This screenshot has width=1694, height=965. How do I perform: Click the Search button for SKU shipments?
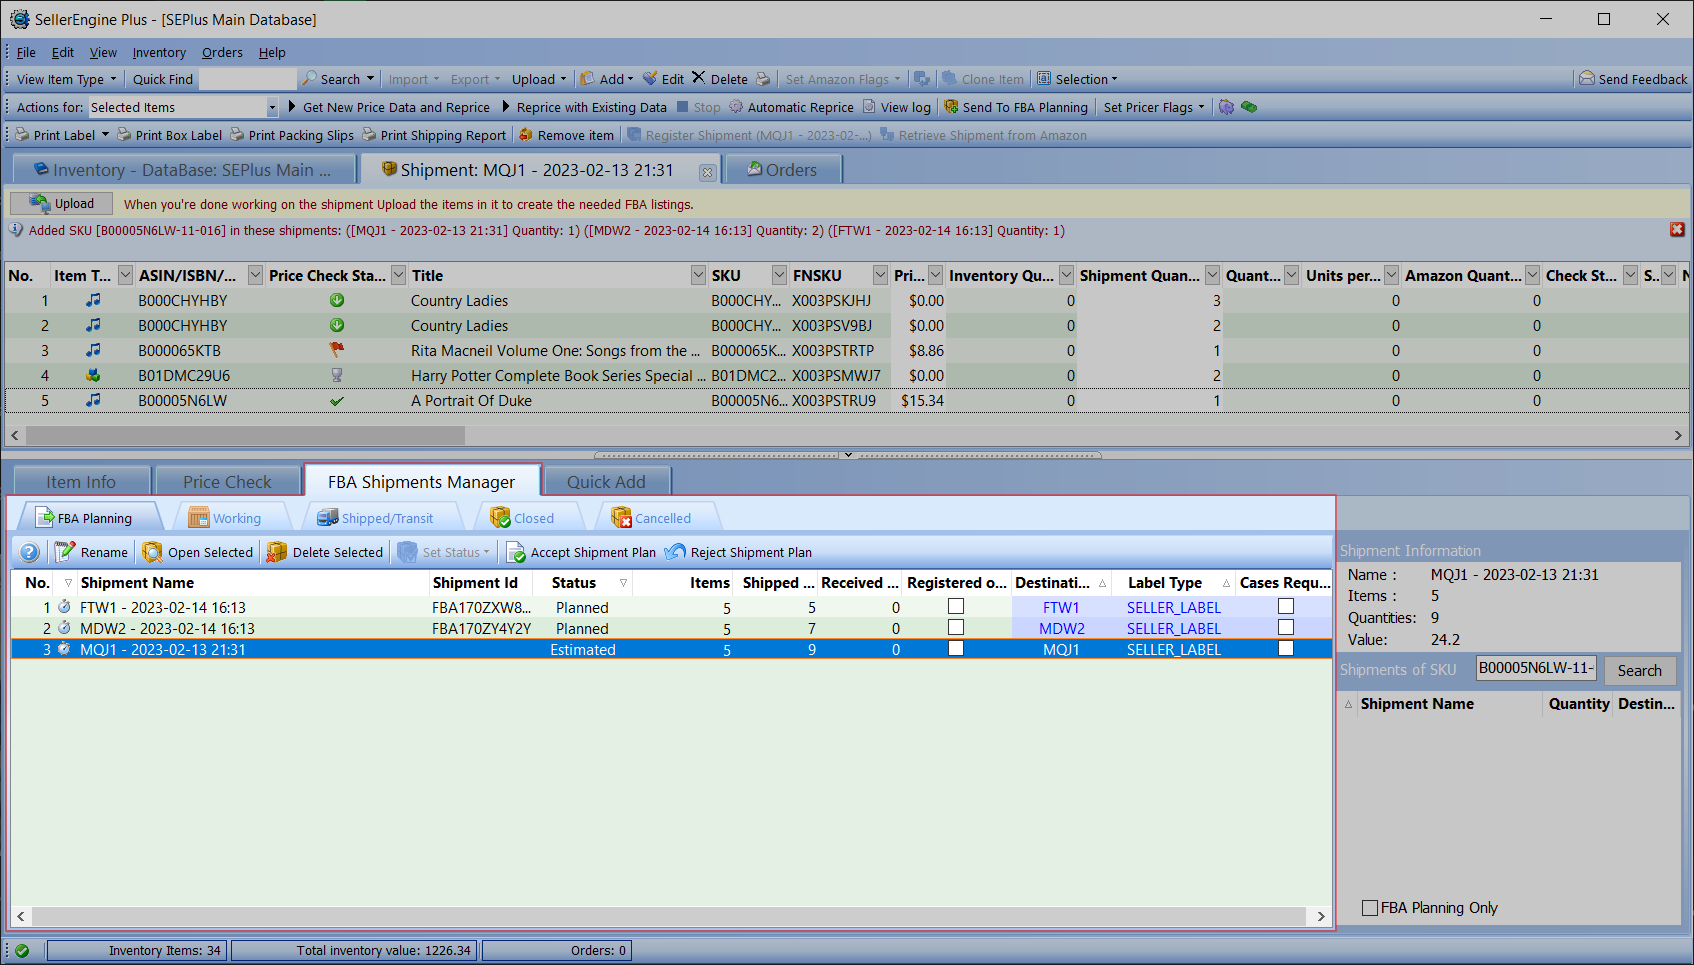pos(1639,671)
